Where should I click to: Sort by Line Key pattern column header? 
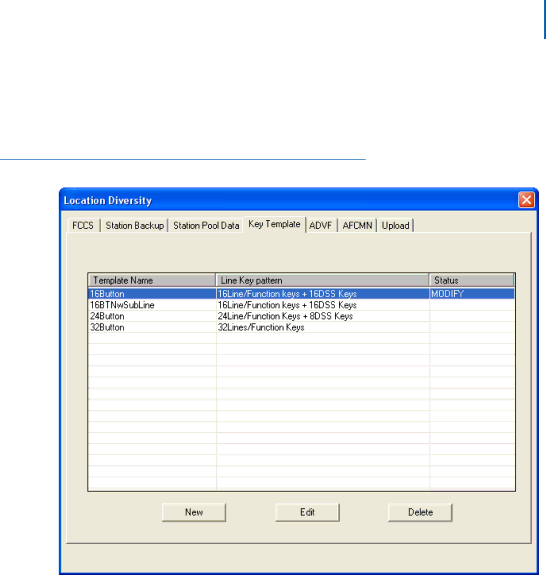pos(322,280)
